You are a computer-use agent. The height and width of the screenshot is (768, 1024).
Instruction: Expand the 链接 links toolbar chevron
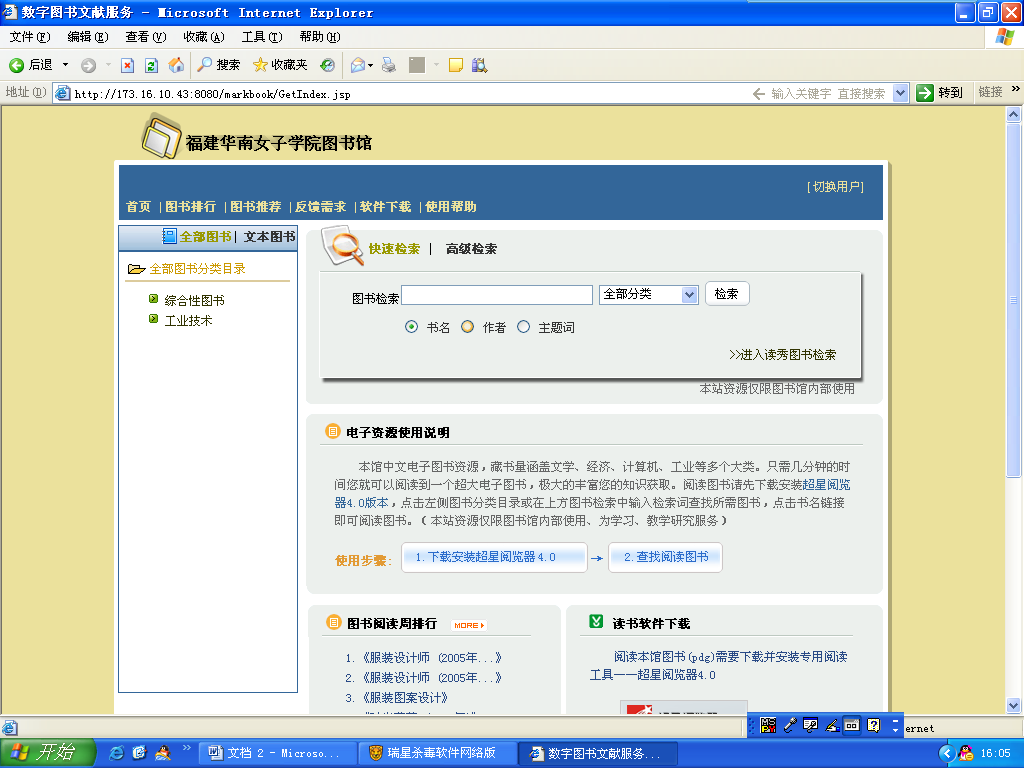(1016, 89)
